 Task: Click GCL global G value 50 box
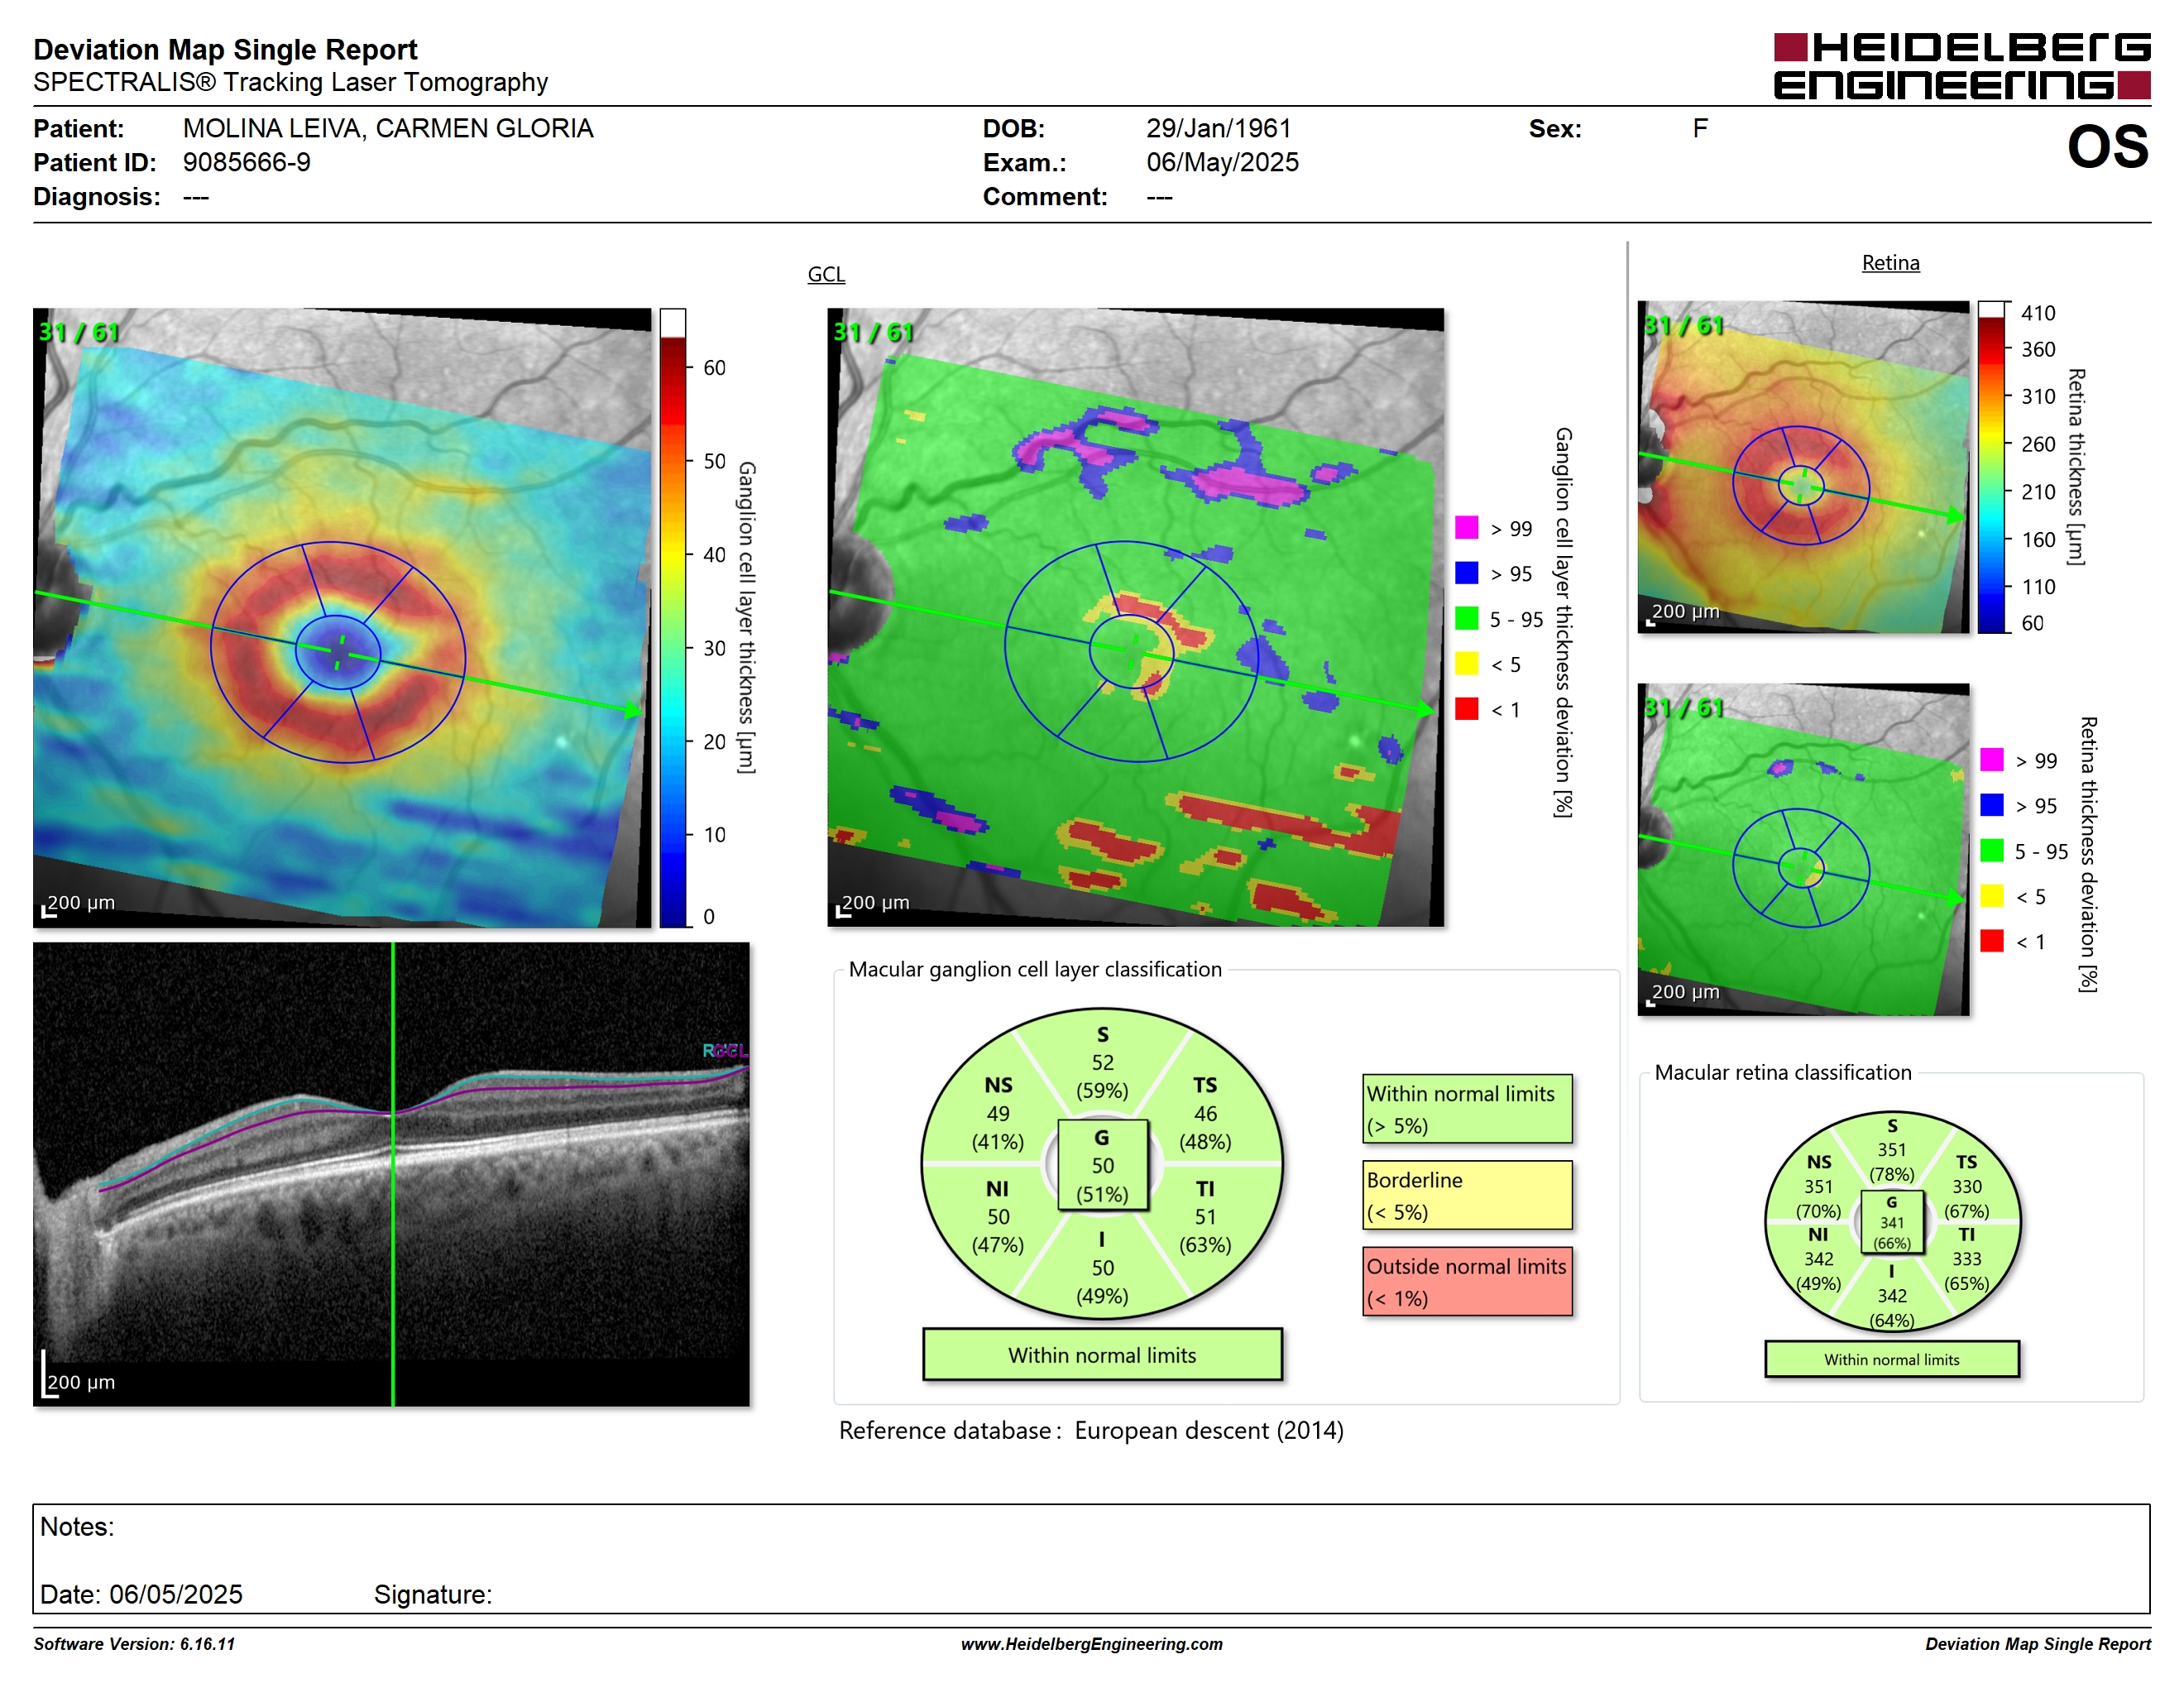[1102, 1165]
